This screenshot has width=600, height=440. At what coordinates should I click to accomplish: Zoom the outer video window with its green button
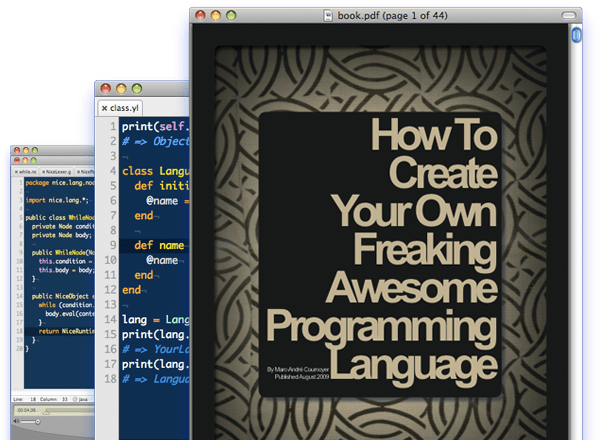(35, 150)
